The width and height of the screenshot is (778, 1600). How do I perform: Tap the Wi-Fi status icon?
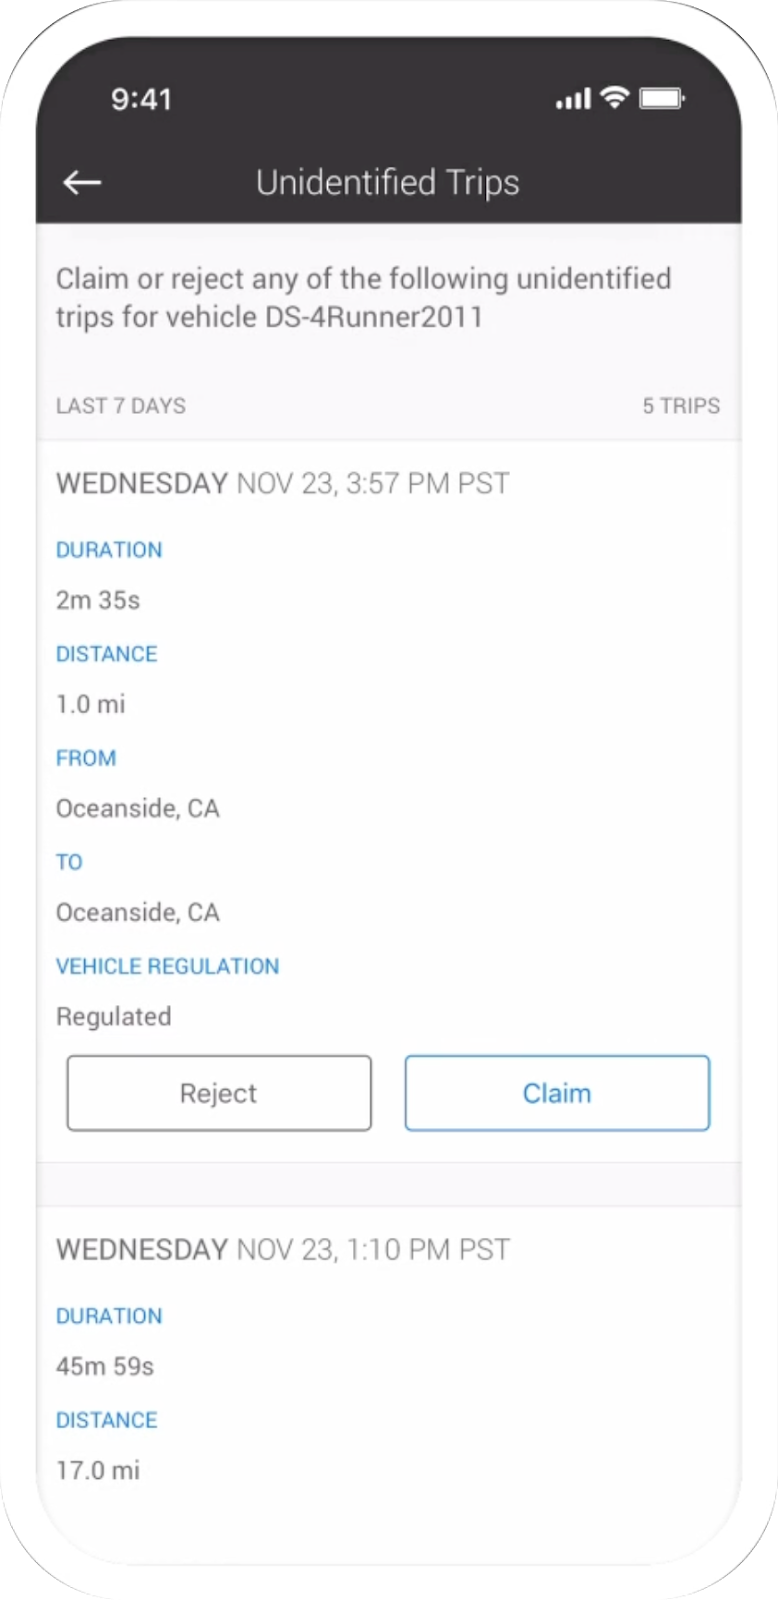pyautogui.click(x=614, y=97)
